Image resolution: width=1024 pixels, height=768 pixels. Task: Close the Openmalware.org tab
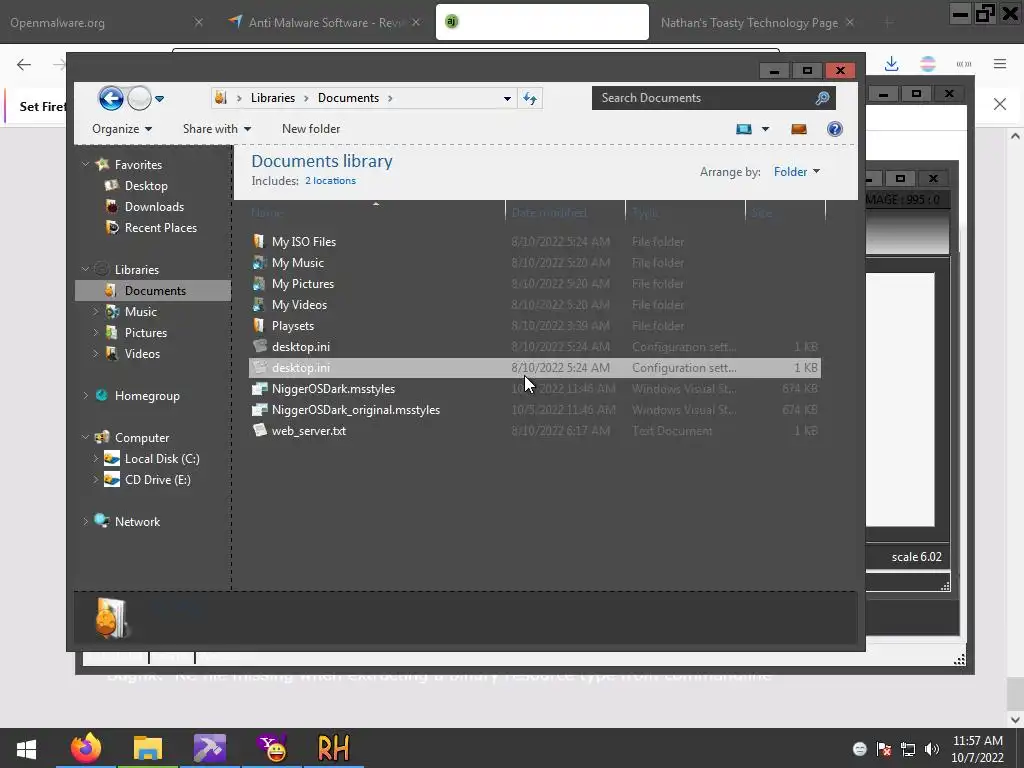click(199, 22)
